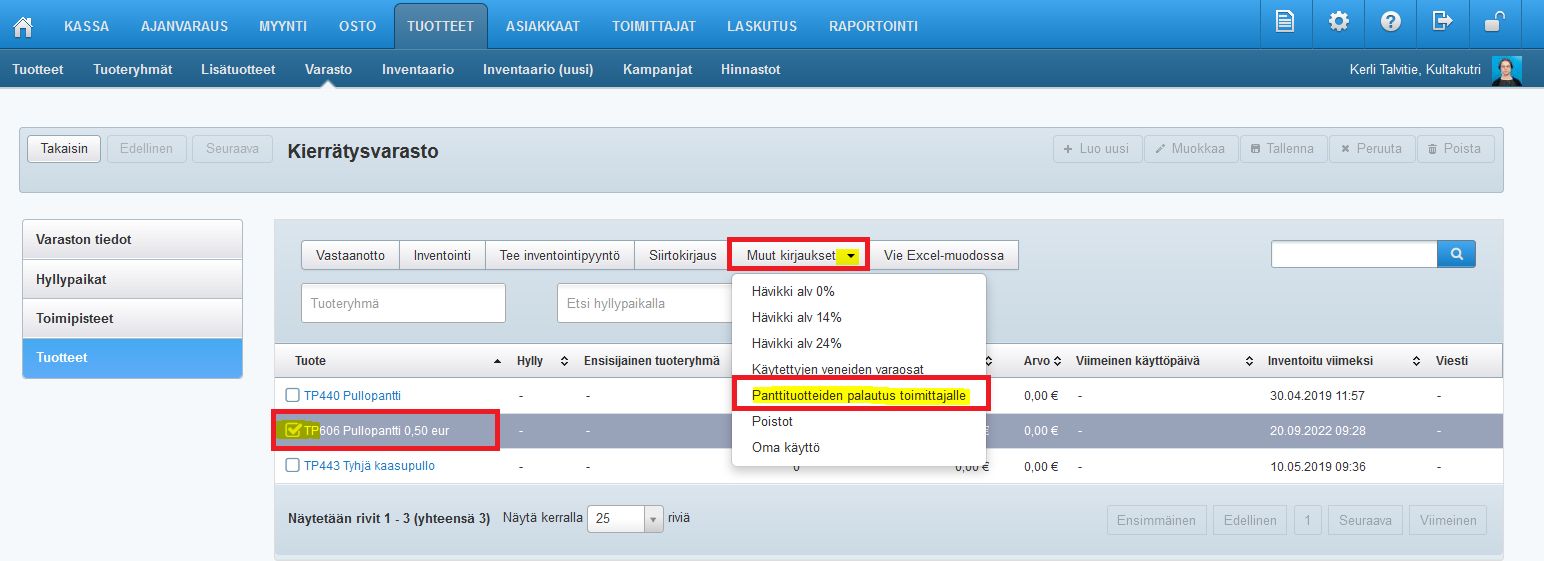
Task: Click the logout exit icon
Action: [x=1442, y=22]
